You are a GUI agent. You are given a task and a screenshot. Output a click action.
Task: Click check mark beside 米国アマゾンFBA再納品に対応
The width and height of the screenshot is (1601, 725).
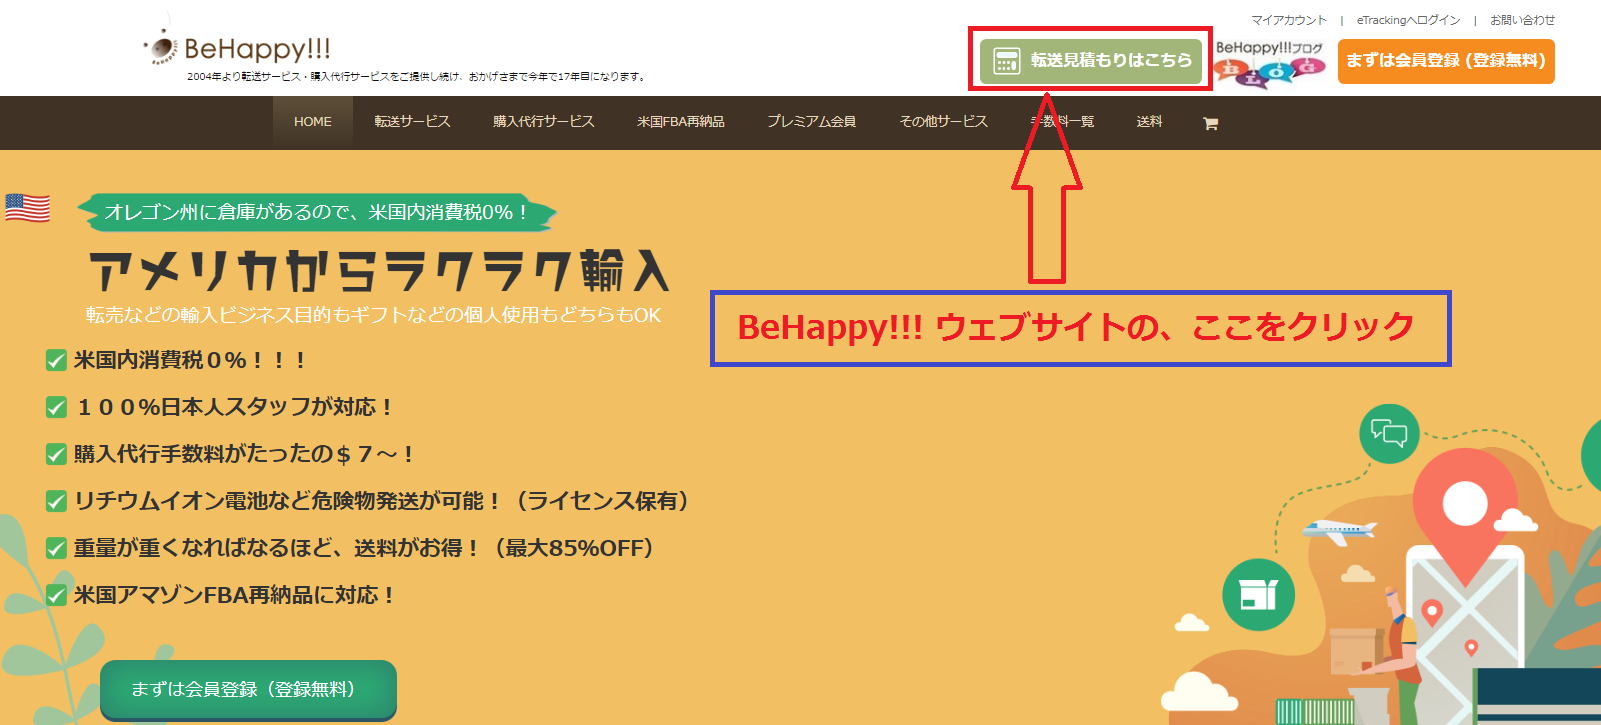(x=56, y=595)
